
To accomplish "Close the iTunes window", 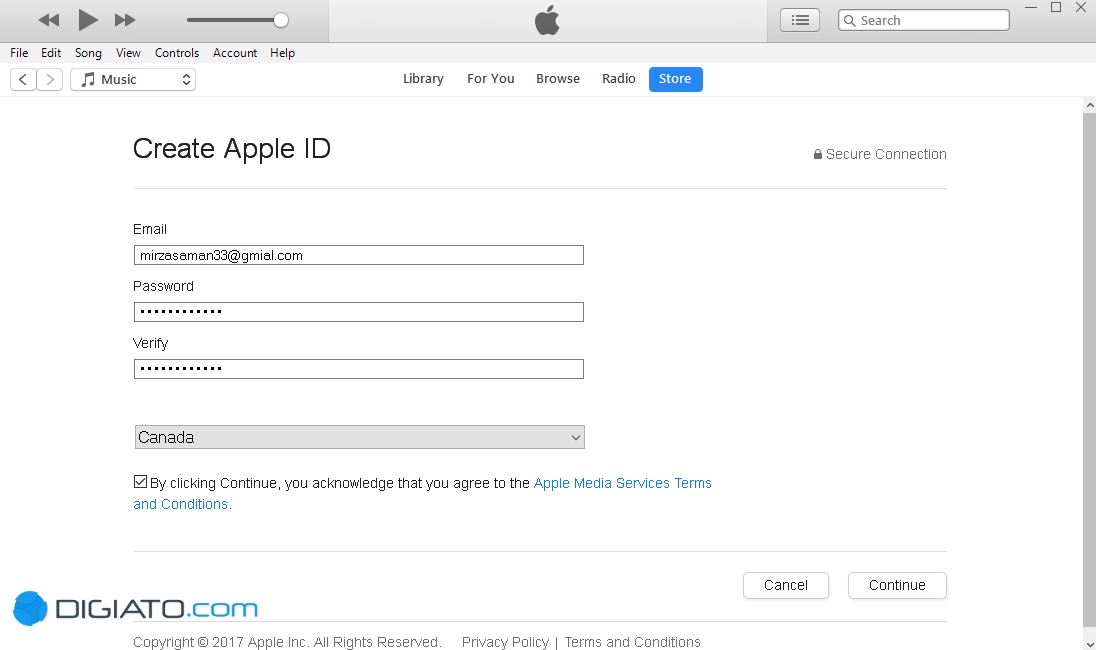I will 1081,8.
